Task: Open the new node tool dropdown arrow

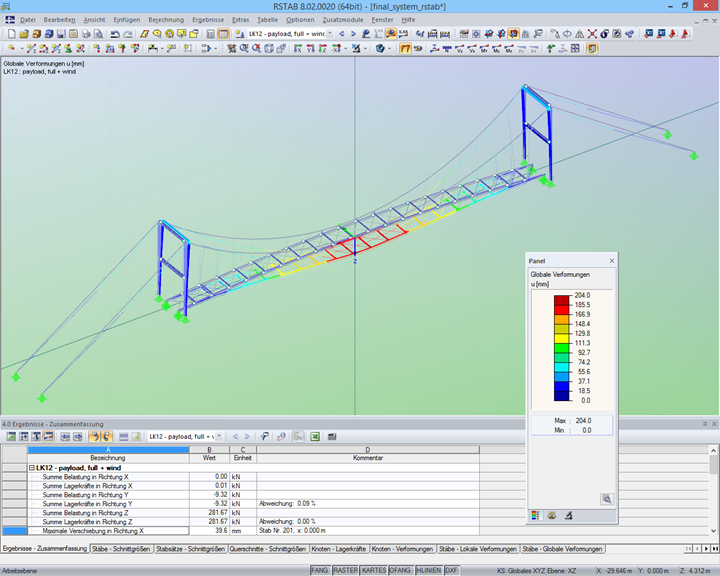Action: click(22, 48)
